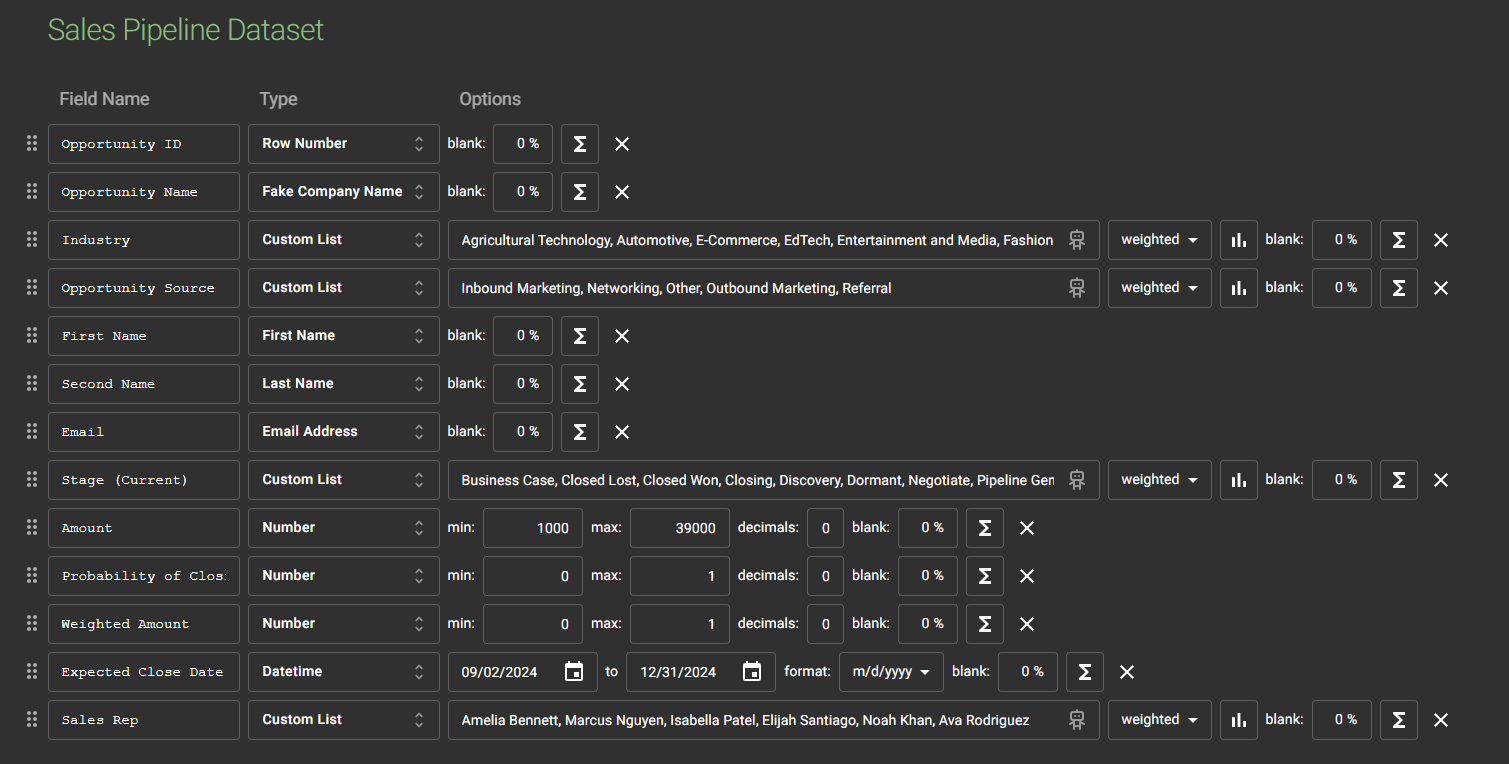1509x764 pixels.
Task: Open distribution chart icon for Industry row
Action: pos(1238,240)
